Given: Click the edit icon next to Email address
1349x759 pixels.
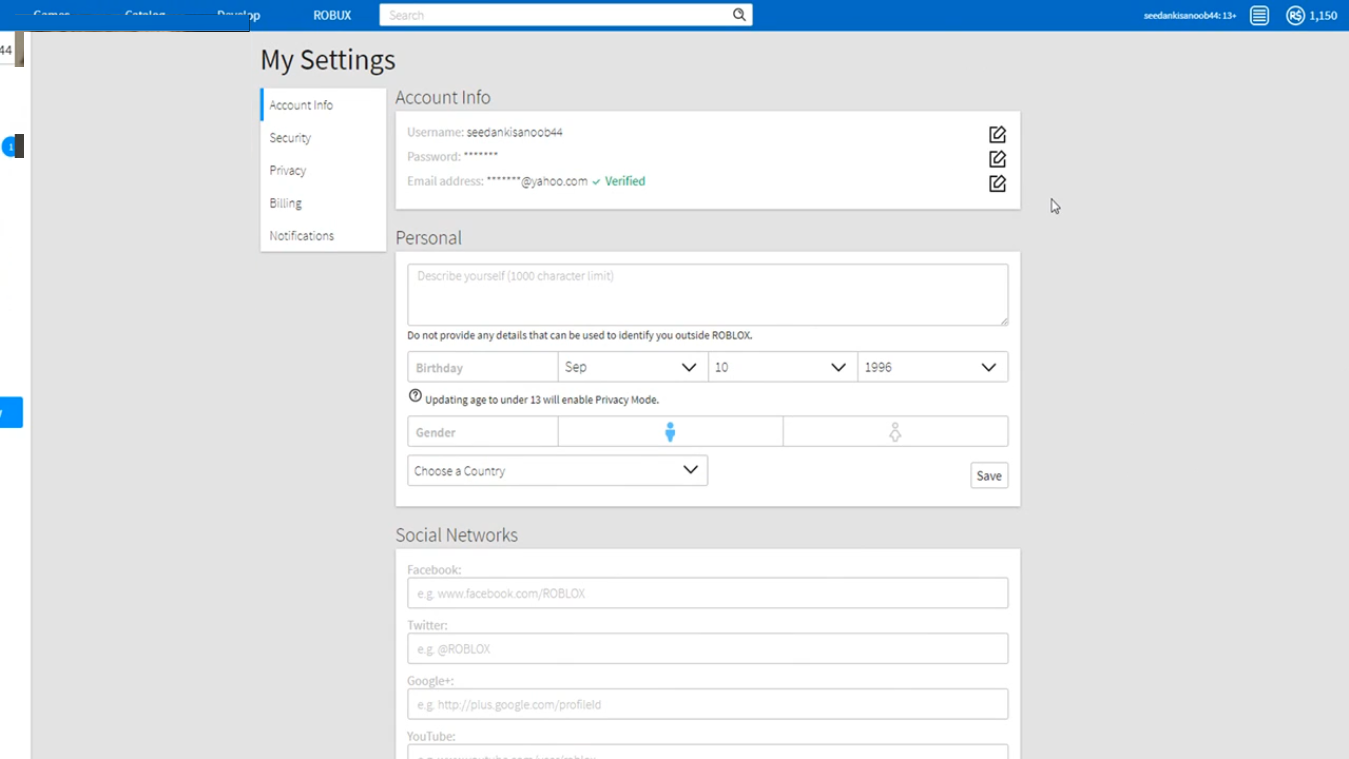Looking at the screenshot, I should click(x=997, y=183).
